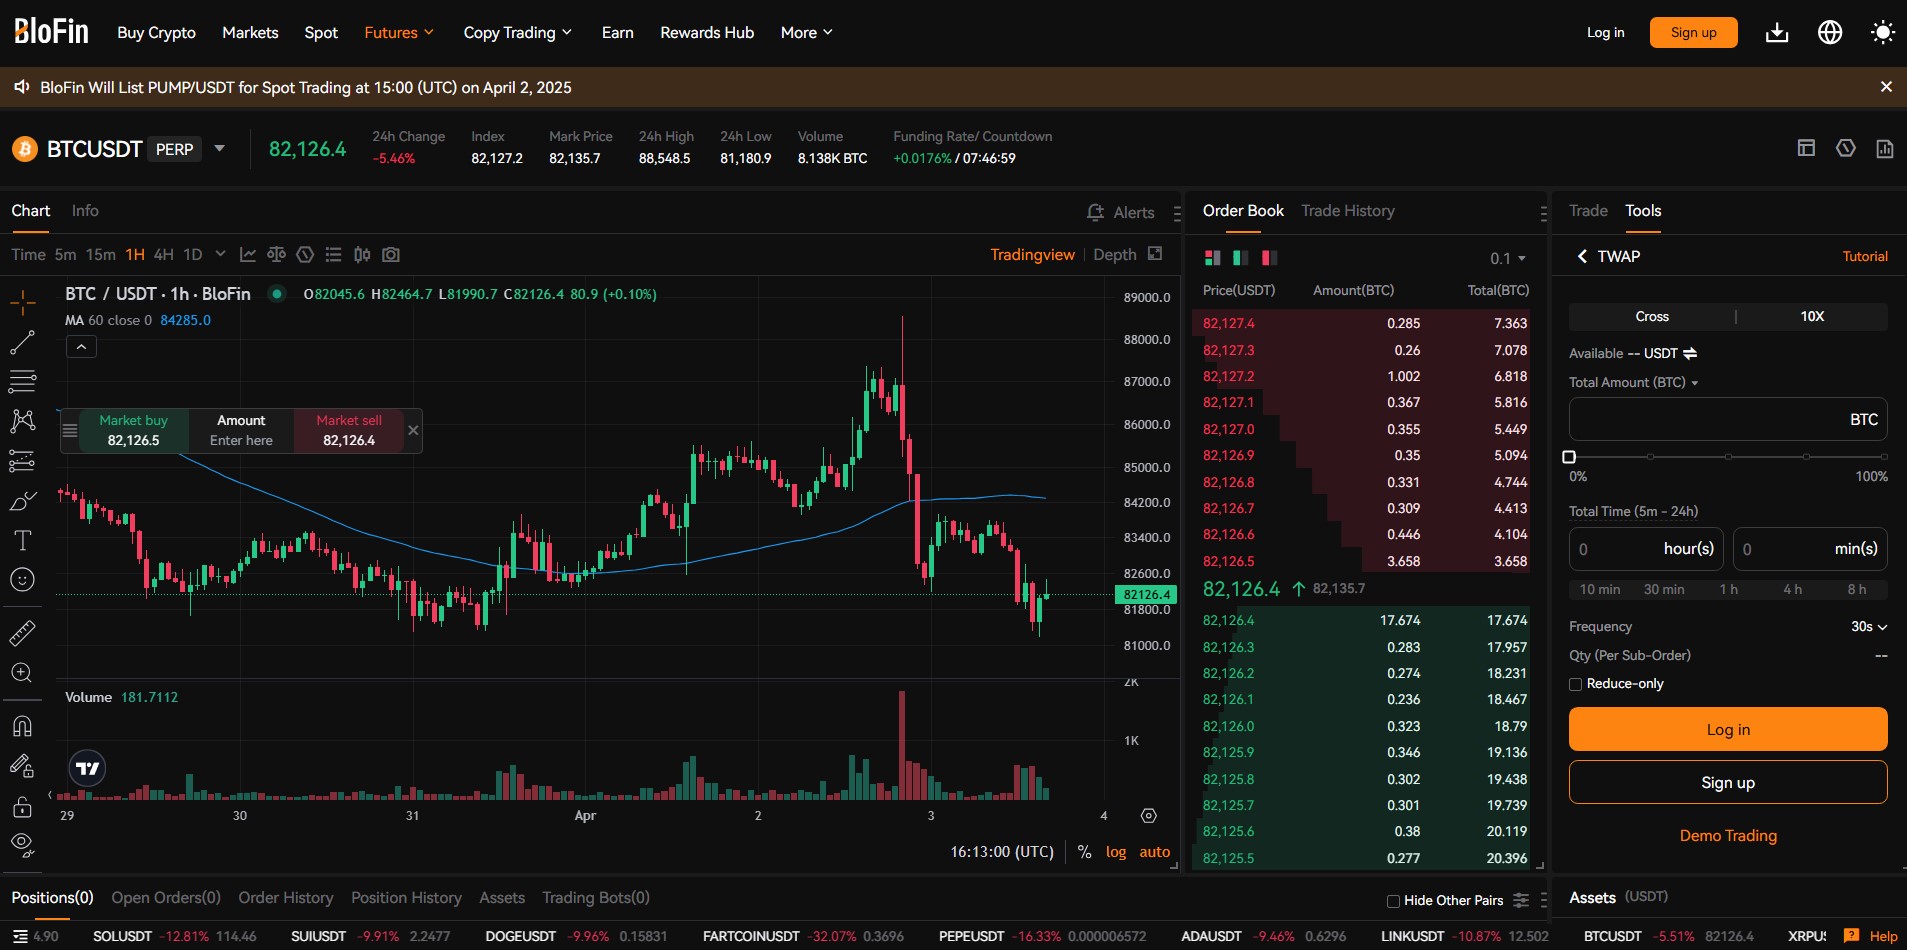Screen dimensions: 1907x950
Task: Click the Market buy 82,126.5 button
Action: pyautogui.click(x=133, y=430)
